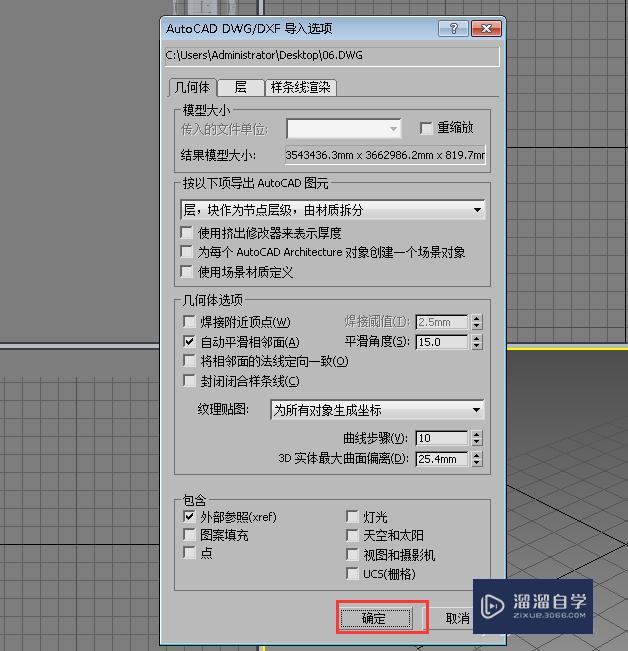Enable 灯光 checkbox
628x651 pixels.
click(x=352, y=516)
